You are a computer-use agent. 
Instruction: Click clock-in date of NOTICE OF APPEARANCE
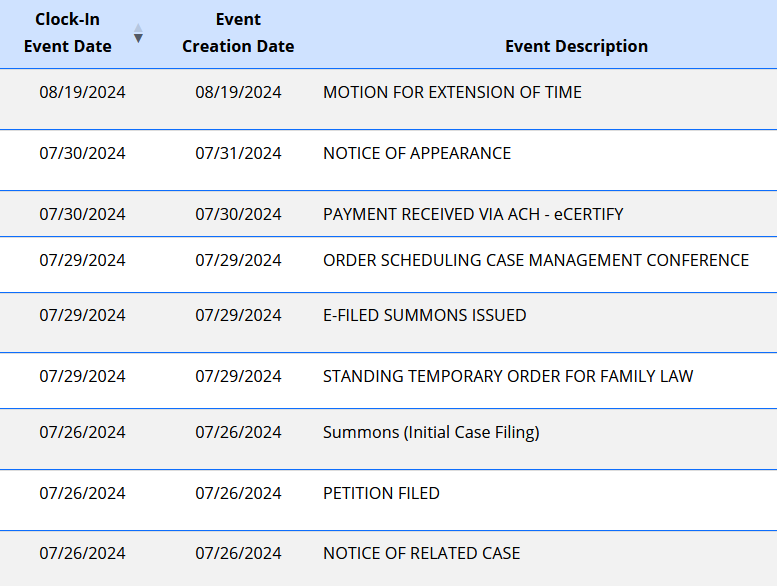coord(83,154)
